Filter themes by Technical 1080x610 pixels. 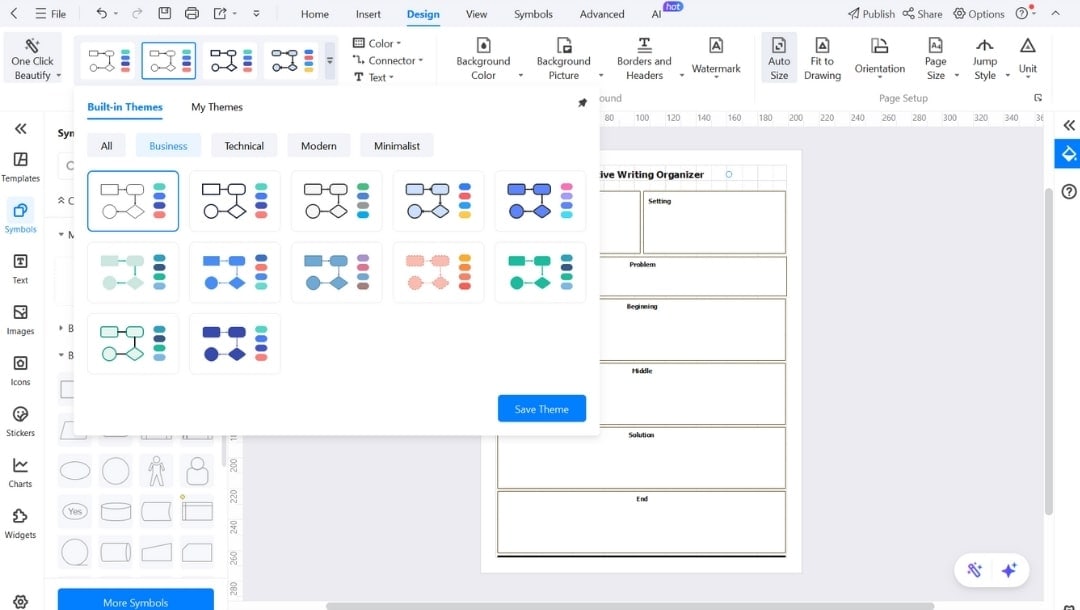244,145
